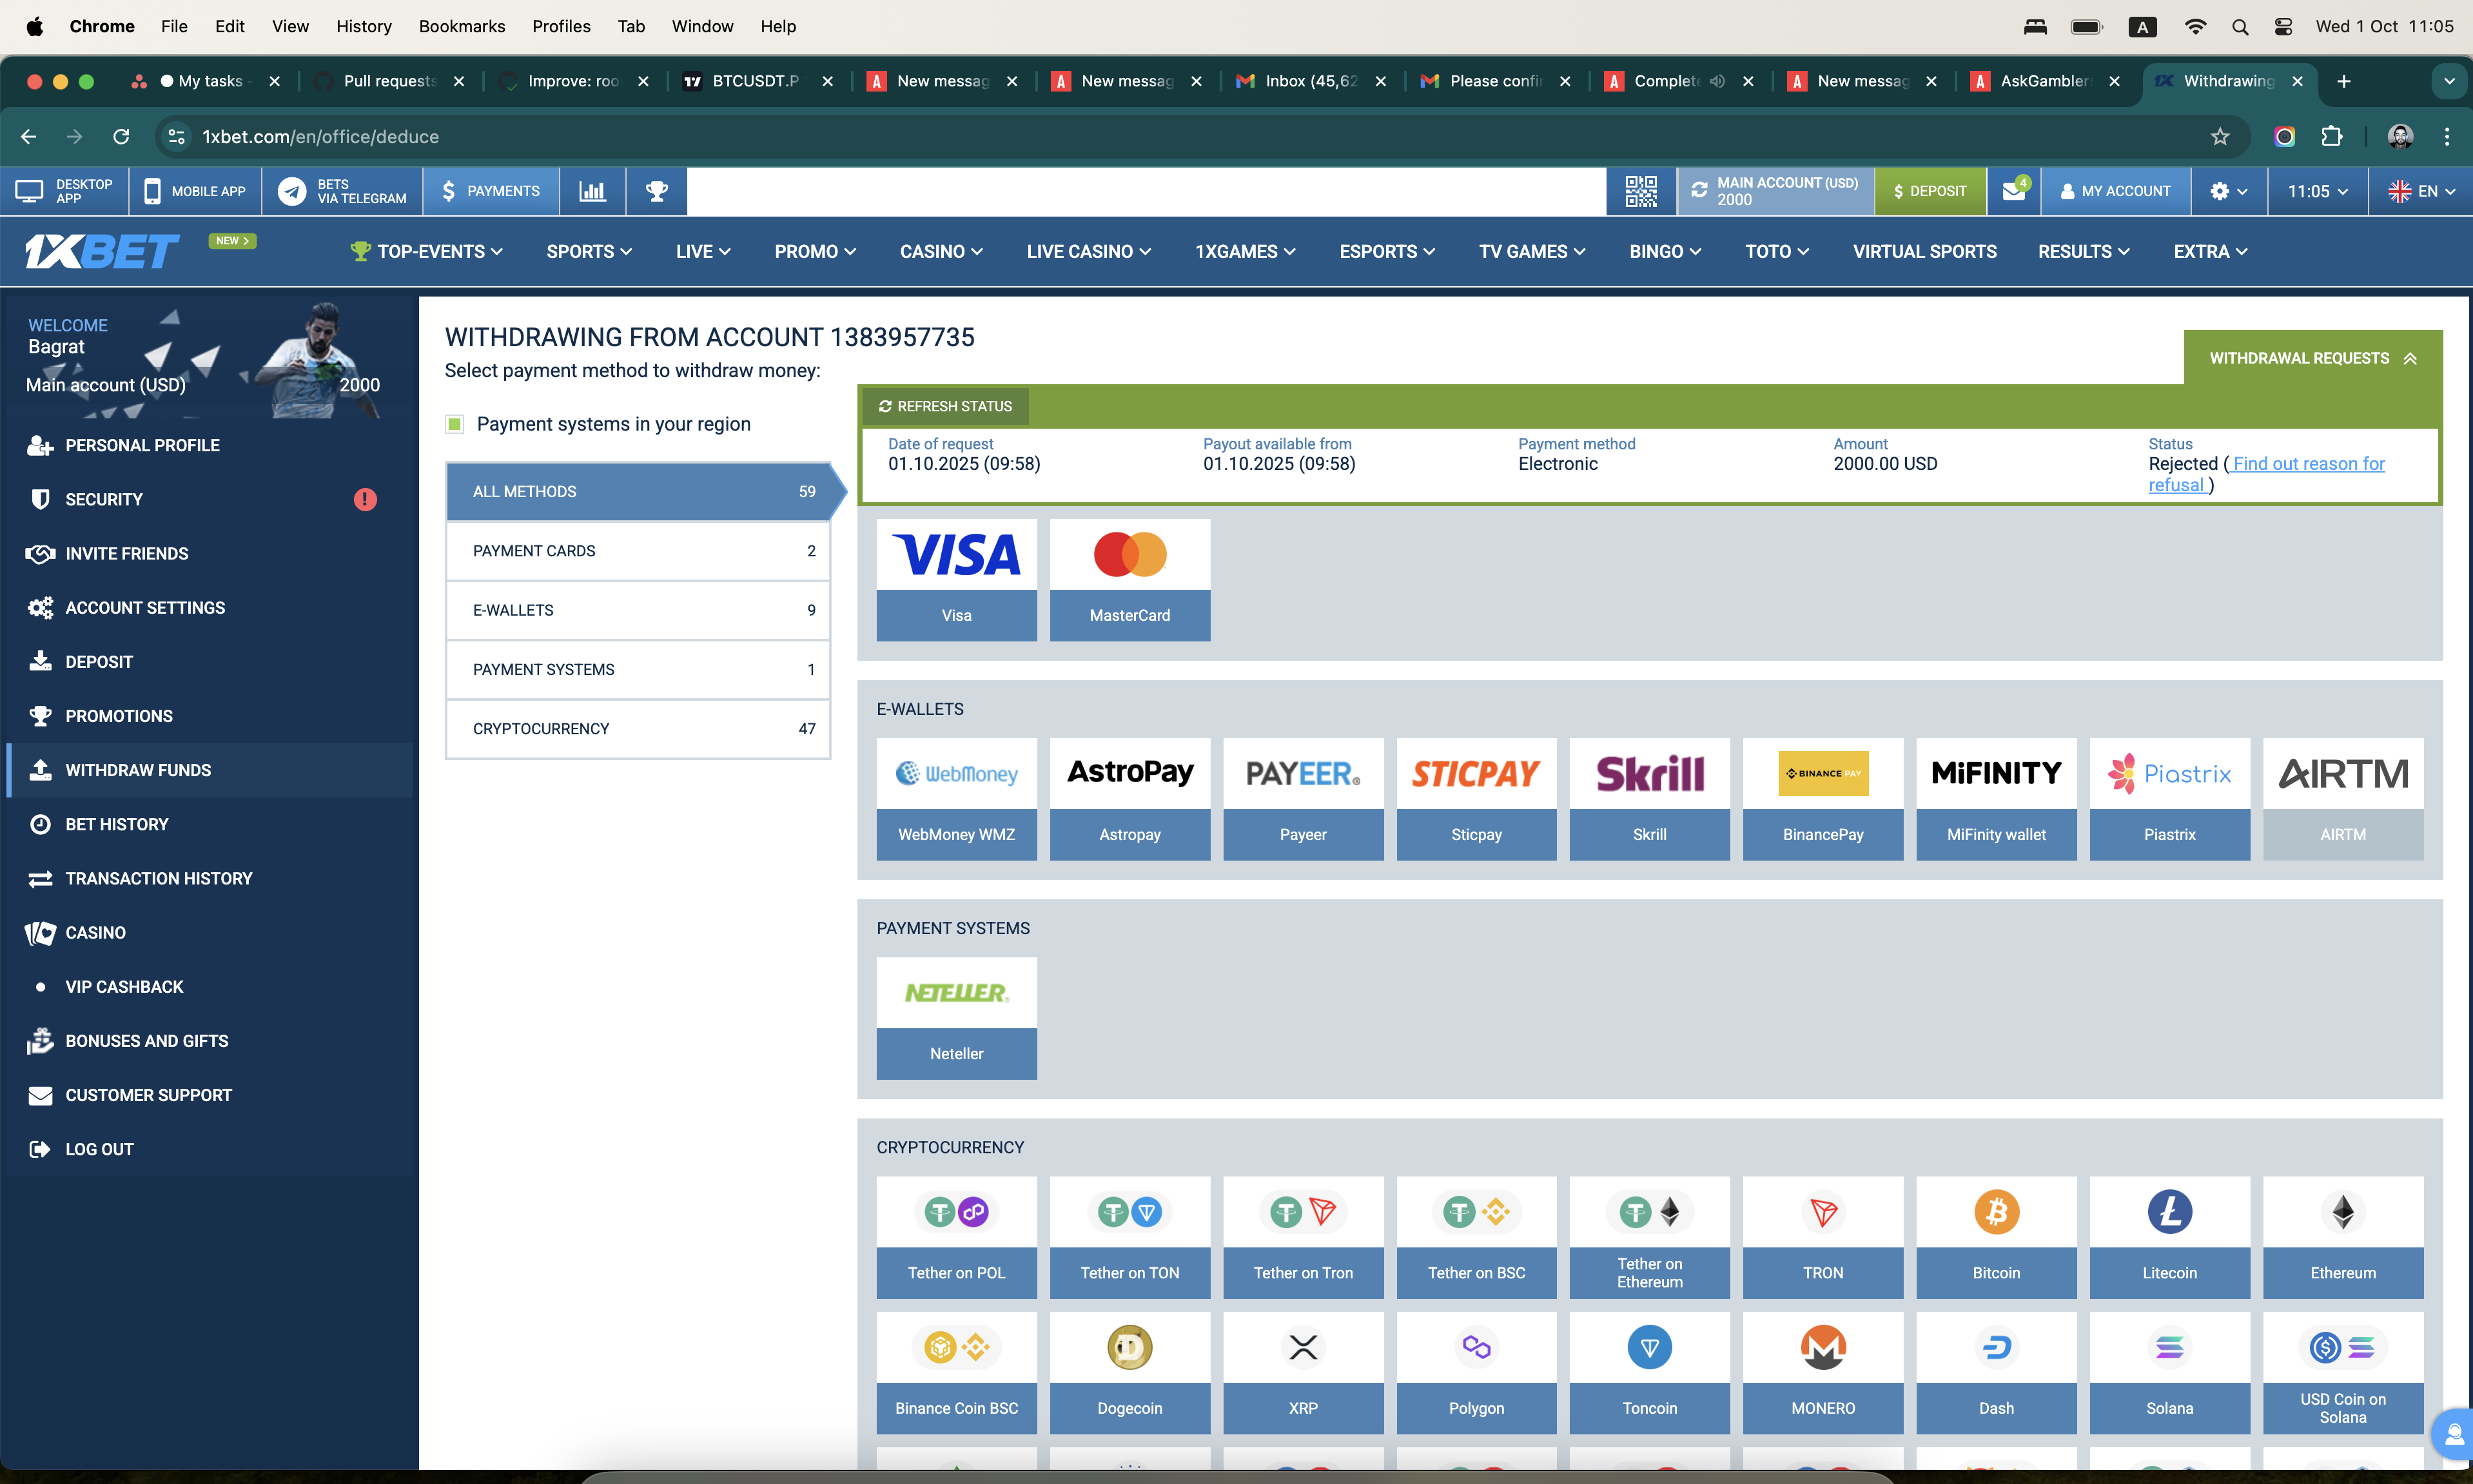Open the messages envelope icon
The height and width of the screenshot is (1484, 2473).
(2014, 191)
